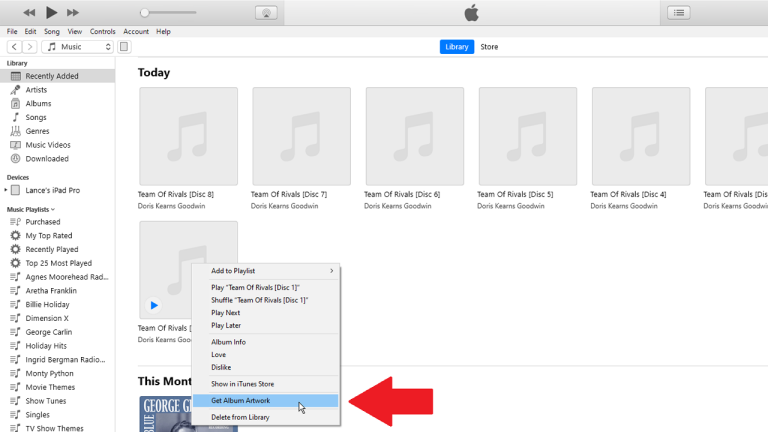Open the Edit menu
768x432 pixels.
[30, 31]
